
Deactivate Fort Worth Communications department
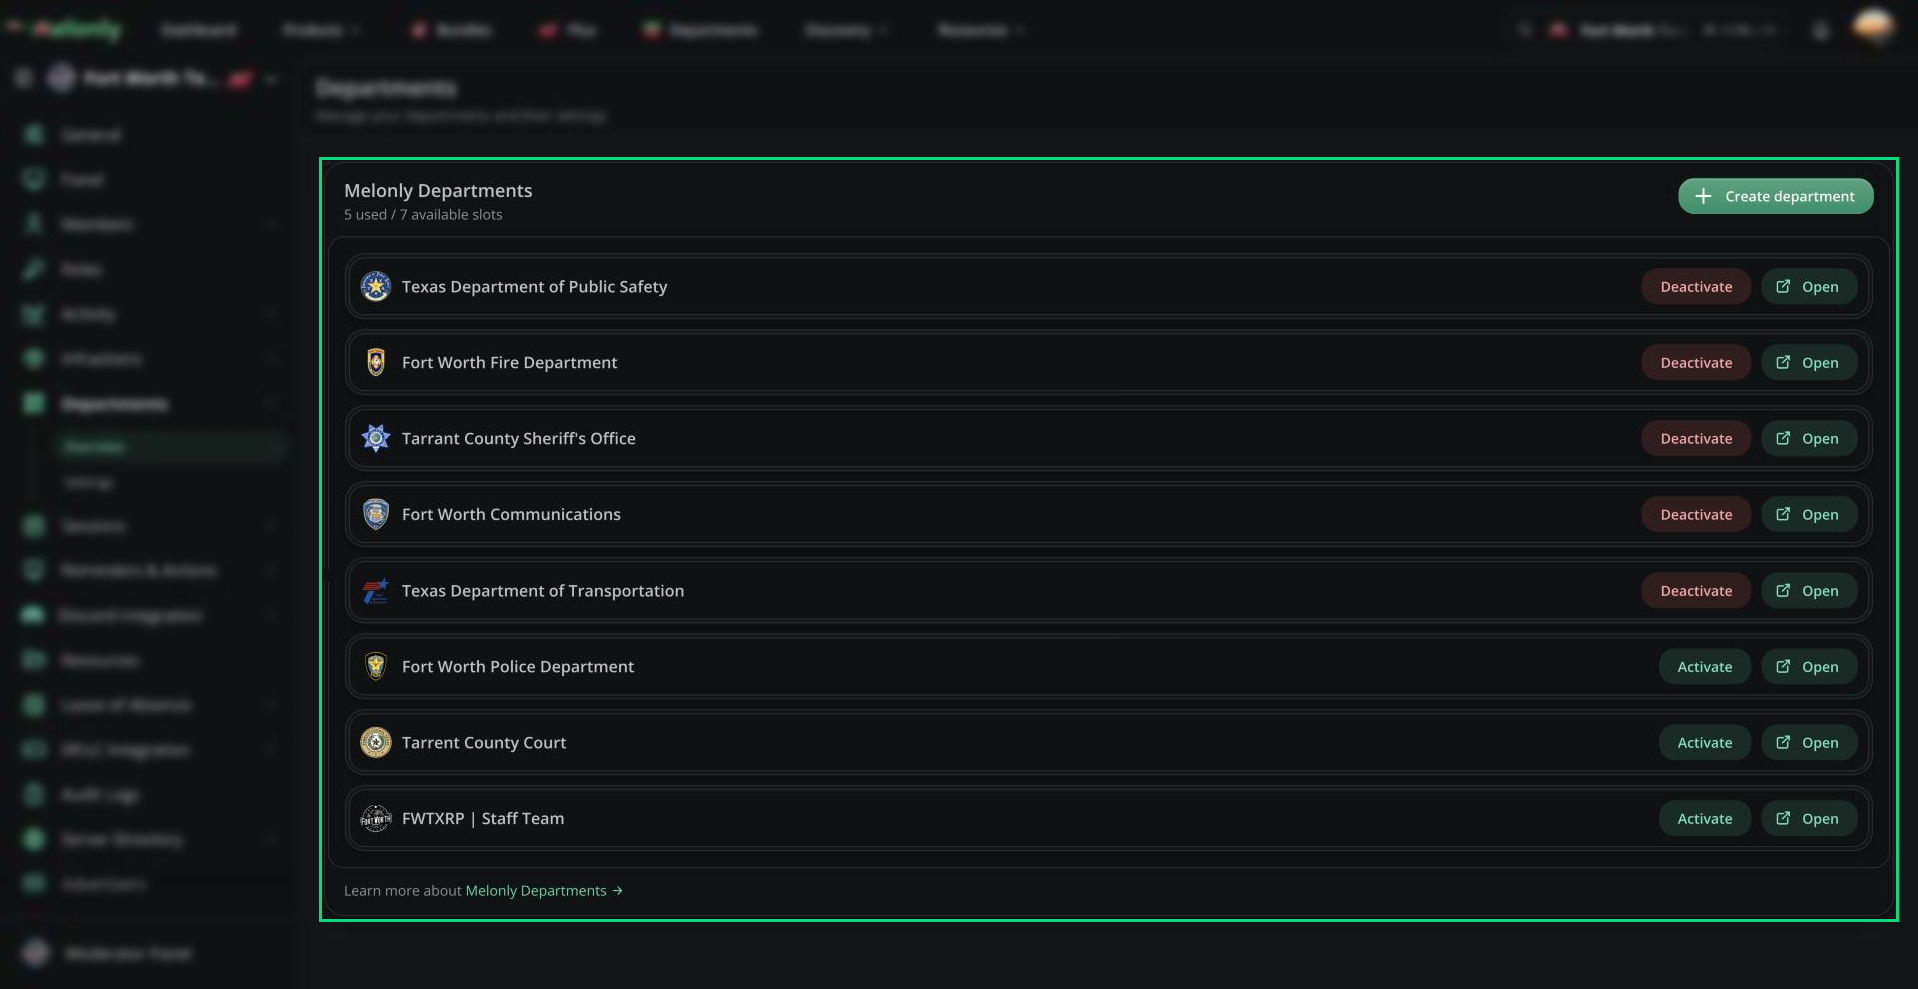[x=1696, y=515]
